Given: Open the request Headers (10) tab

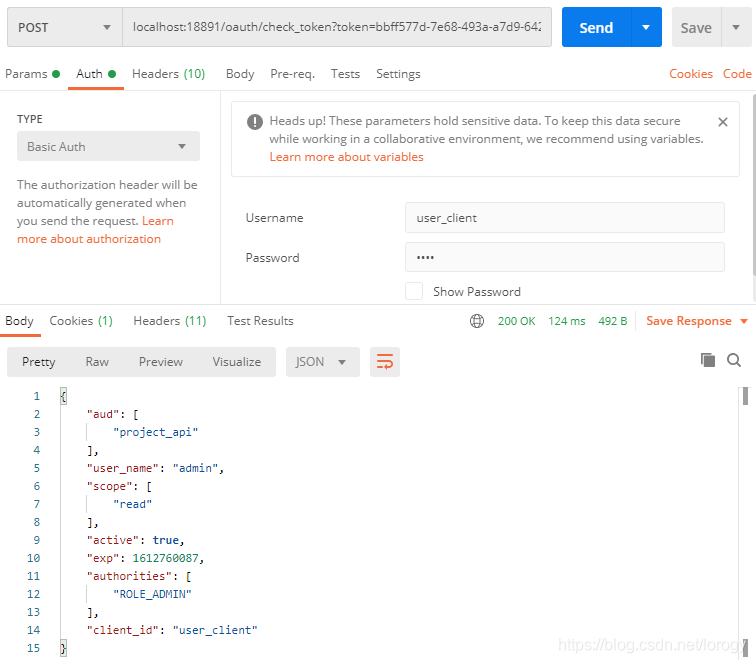Looking at the screenshot, I should pos(168,74).
